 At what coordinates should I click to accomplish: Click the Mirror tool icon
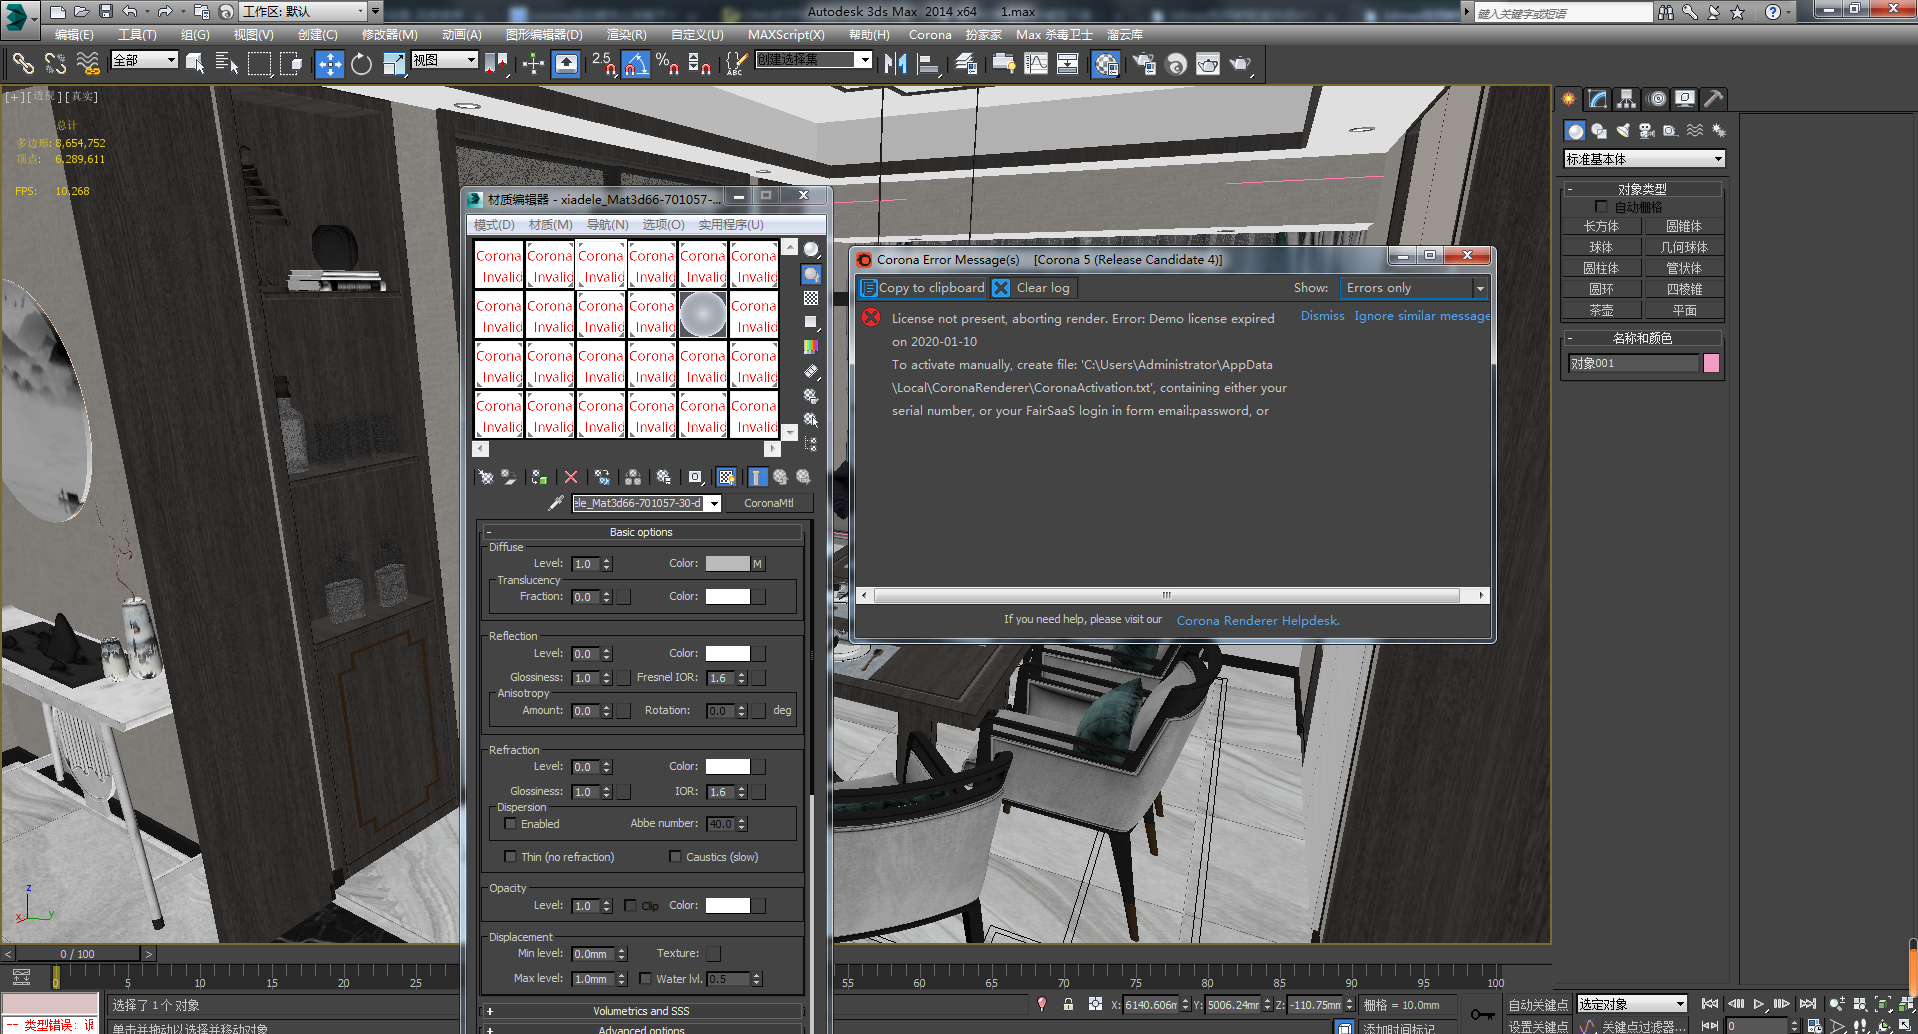point(895,64)
